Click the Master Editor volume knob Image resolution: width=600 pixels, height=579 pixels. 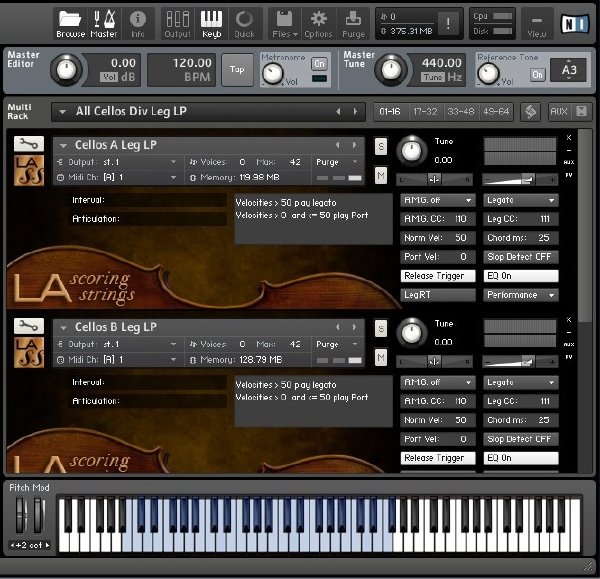click(x=67, y=70)
